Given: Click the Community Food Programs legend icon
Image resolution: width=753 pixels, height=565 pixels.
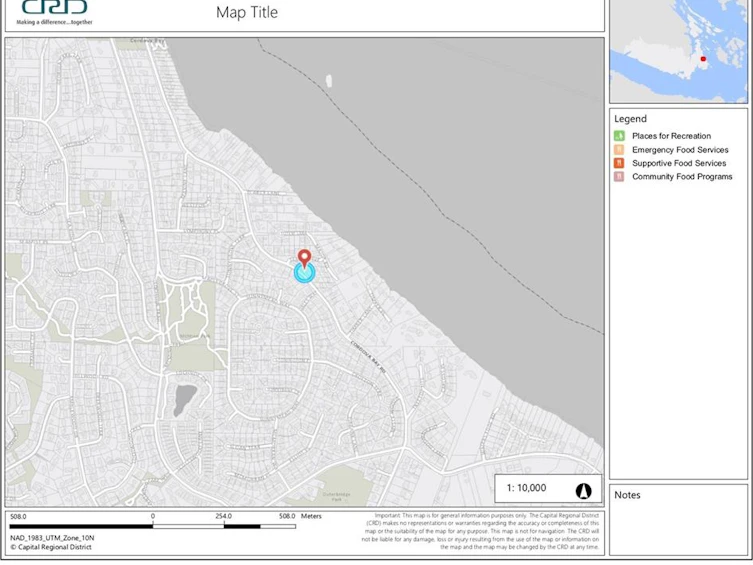Looking at the screenshot, I should 619,176.
